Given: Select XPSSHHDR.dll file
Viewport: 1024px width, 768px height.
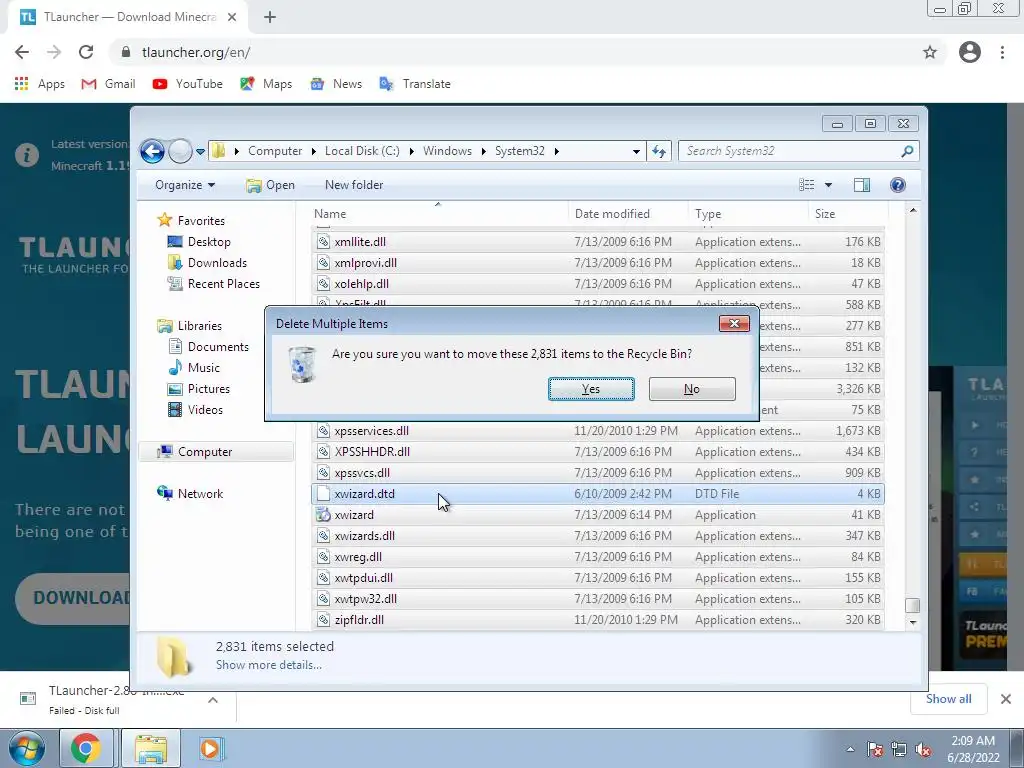Looking at the screenshot, I should pos(598,452).
